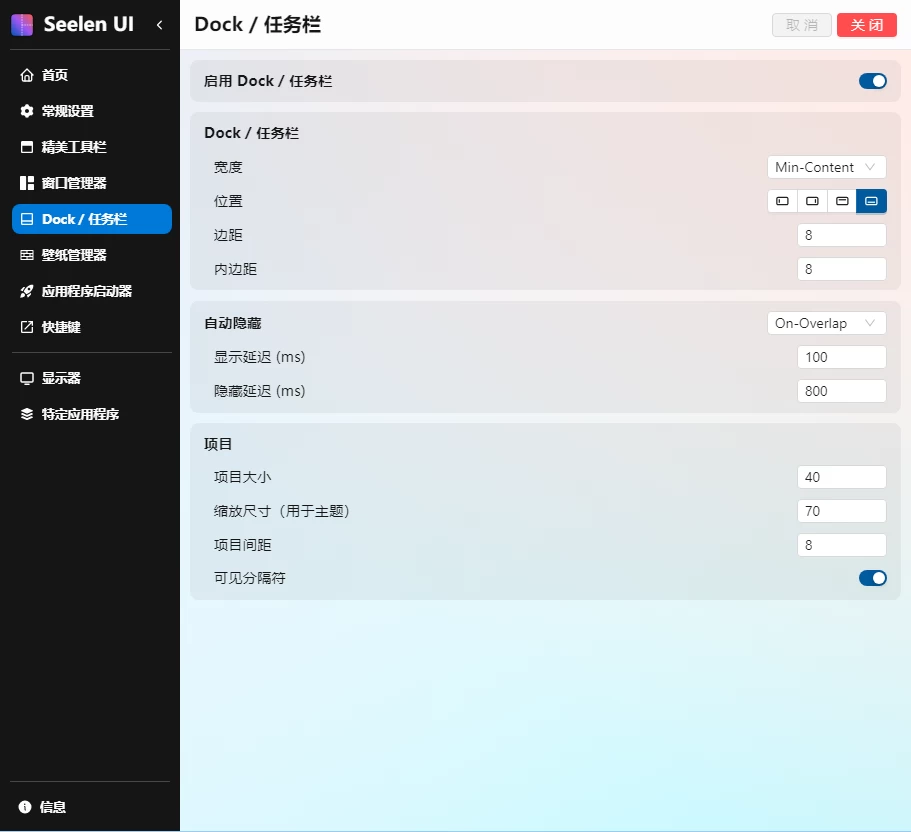Disable the 启用 Dock / 任务栏 switch
The image size is (911, 832).
point(872,81)
